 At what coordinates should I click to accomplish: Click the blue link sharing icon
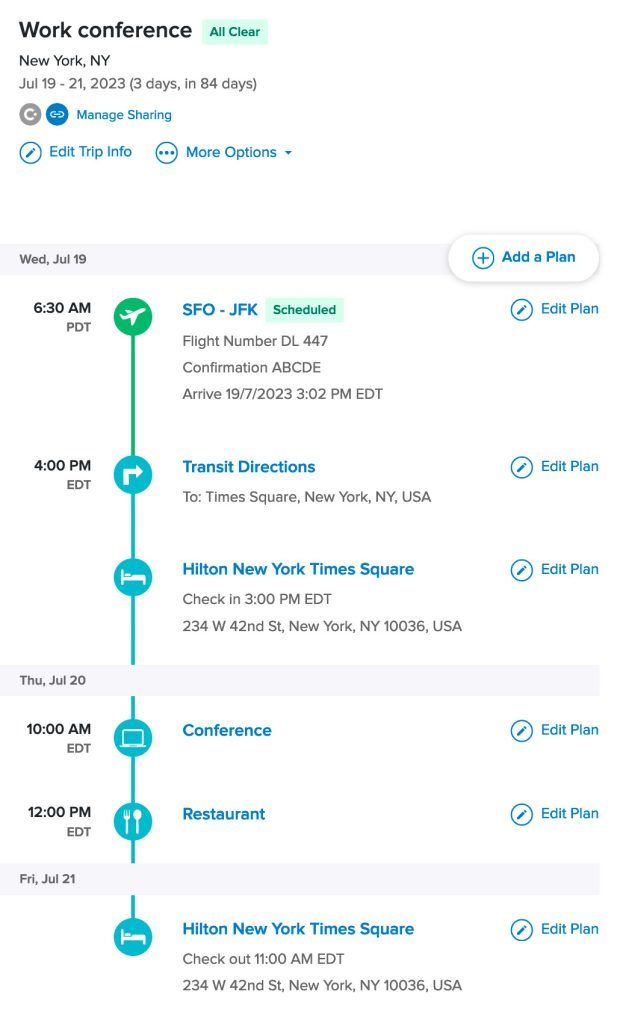(x=57, y=115)
